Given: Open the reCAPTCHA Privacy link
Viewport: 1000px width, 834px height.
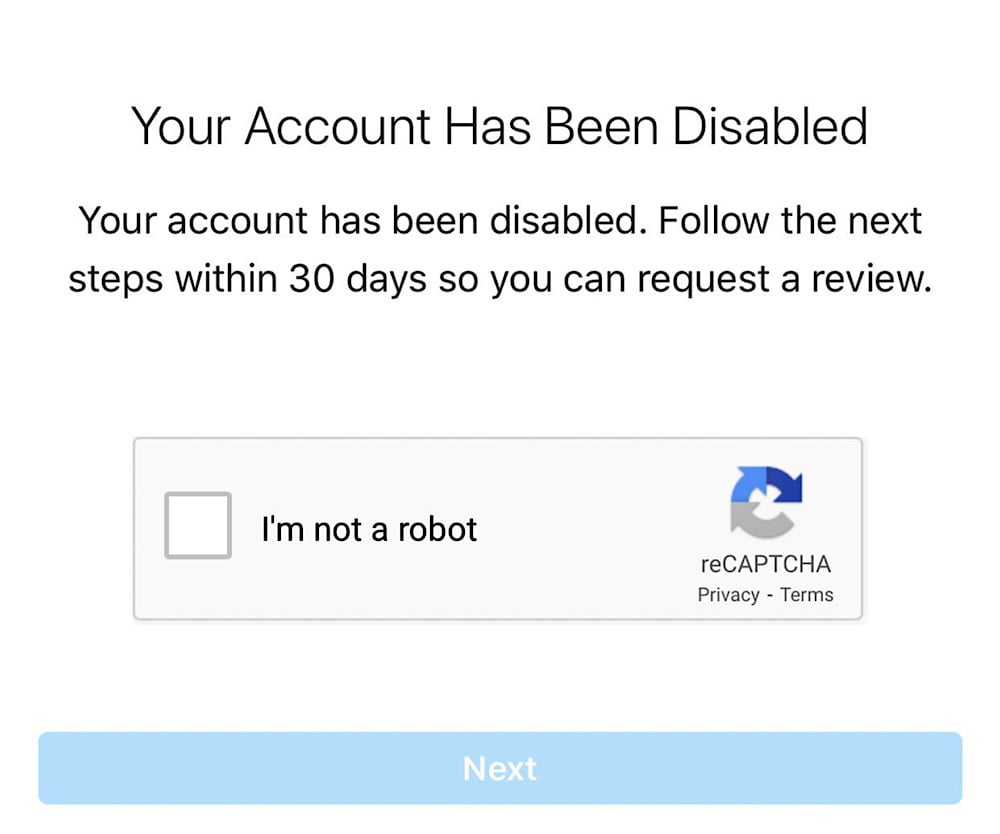Looking at the screenshot, I should point(728,595).
